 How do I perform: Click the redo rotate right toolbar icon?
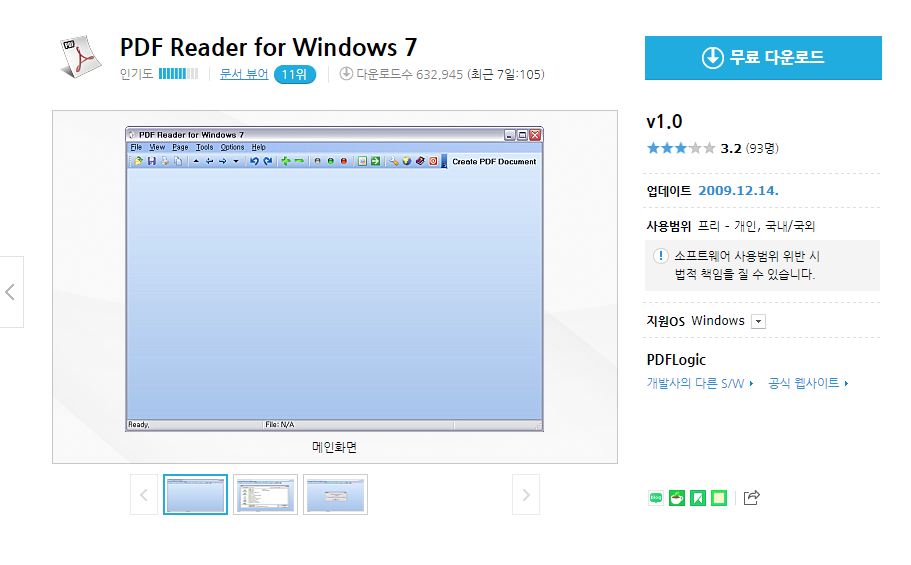click(x=267, y=161)
